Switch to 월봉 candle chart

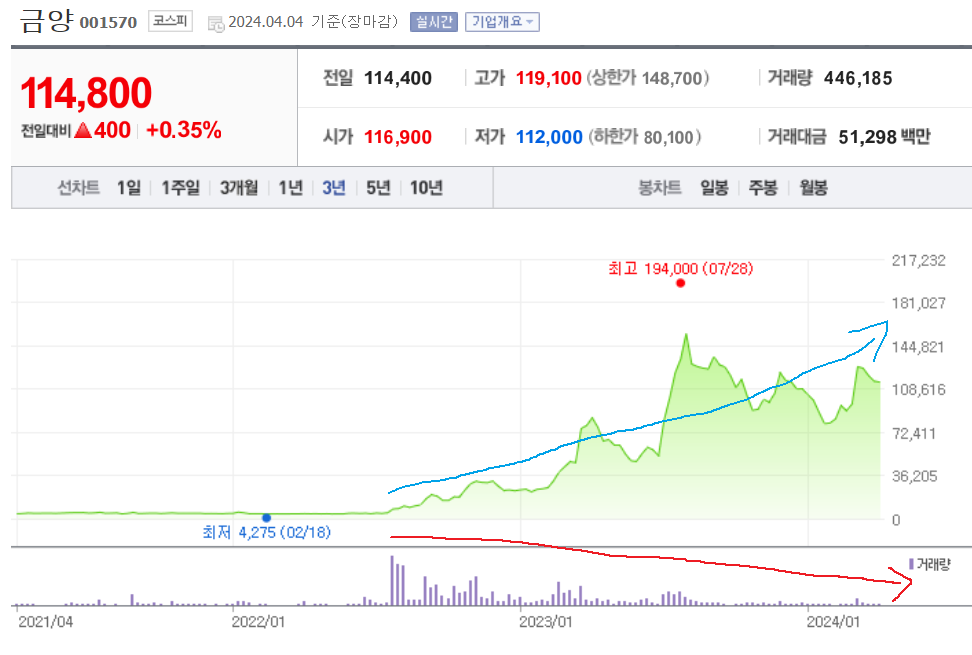click(813, 188)
